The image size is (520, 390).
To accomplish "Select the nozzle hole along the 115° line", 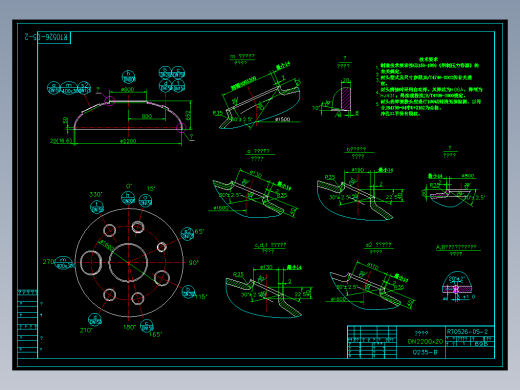I will pos(162,278).
